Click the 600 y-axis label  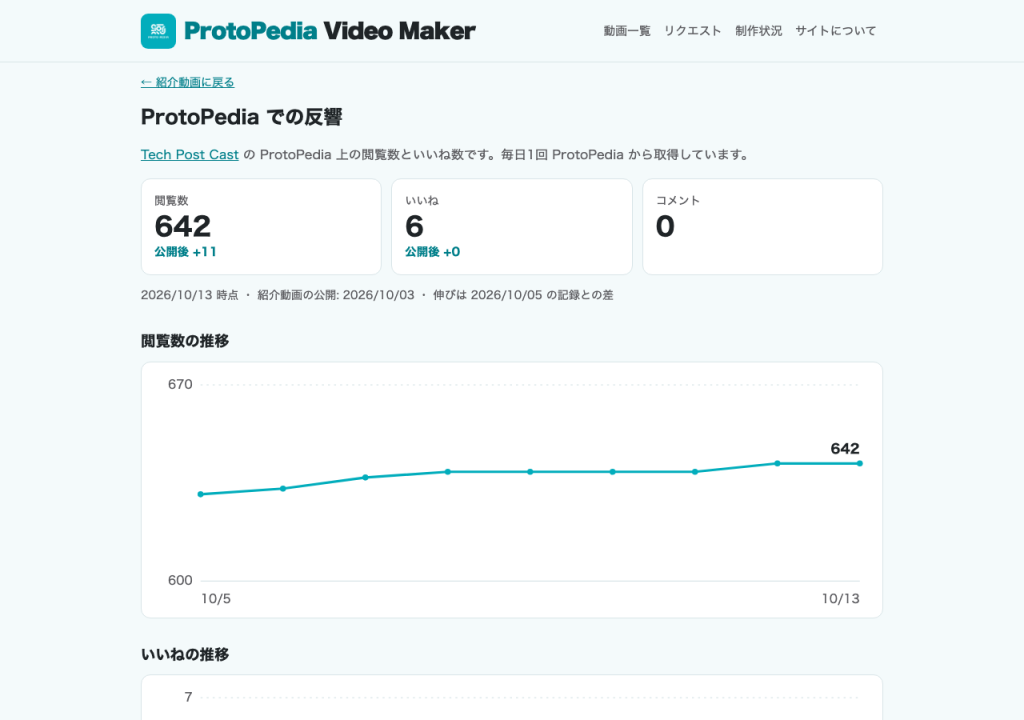click(x=180, y=580)
